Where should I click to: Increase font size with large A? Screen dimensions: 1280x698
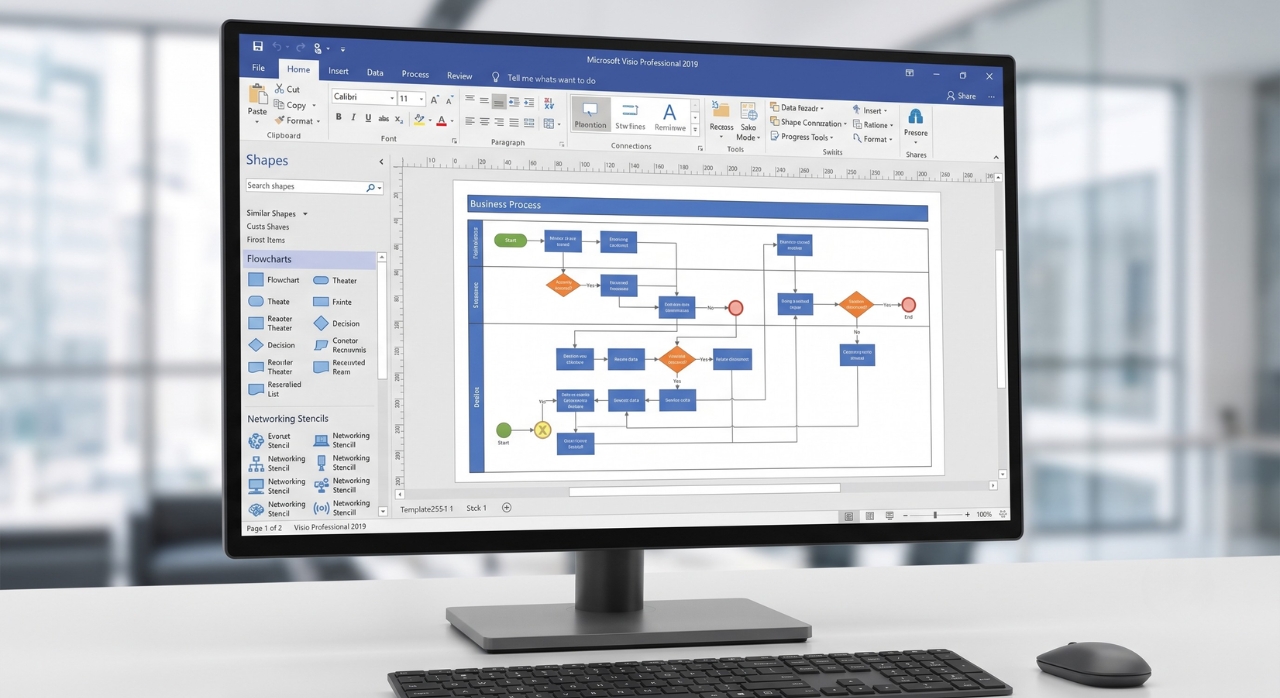click(436, 99)
